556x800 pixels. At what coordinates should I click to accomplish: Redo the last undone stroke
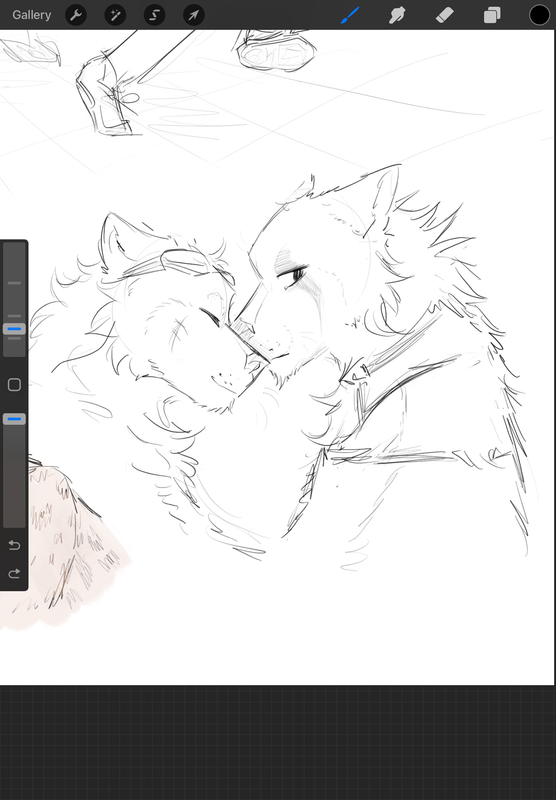click(14, 573)
